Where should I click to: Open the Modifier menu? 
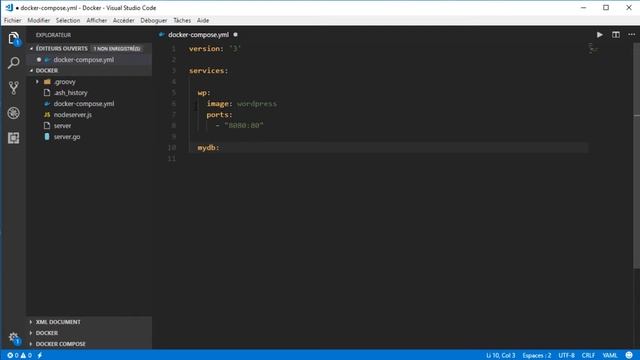click(x=39, y=20)
